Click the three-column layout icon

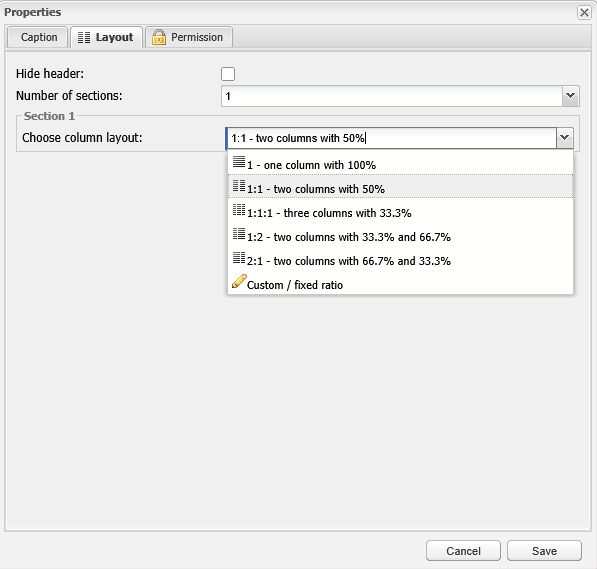click(x=239, y=210)
